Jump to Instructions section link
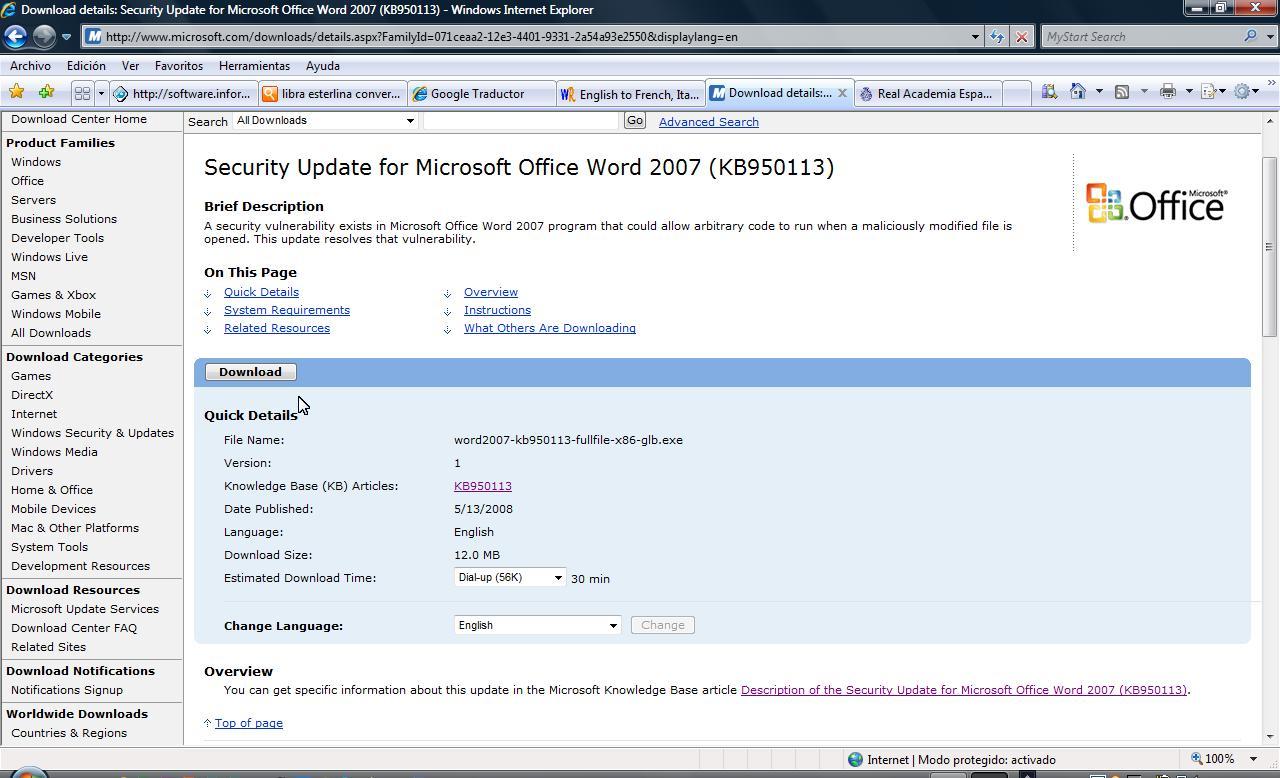The image size is (1280, 778). tap(497, 310)
